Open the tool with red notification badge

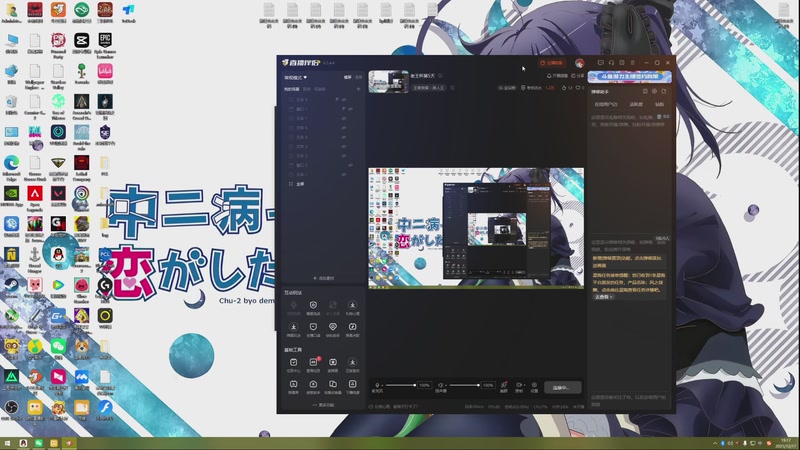click(313, 364)
